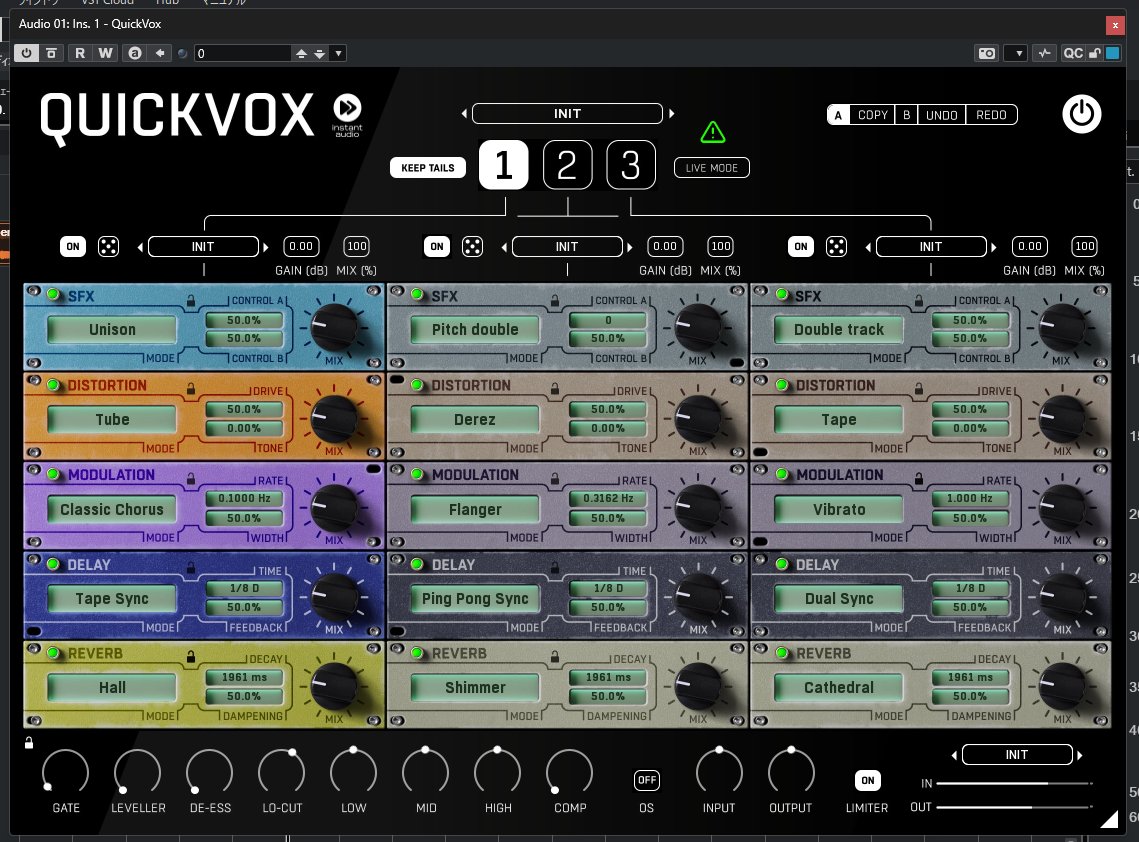This screenshot has height=842, width=1139.
Task: Click the UNDO button
Action: [x=941, y=115]
